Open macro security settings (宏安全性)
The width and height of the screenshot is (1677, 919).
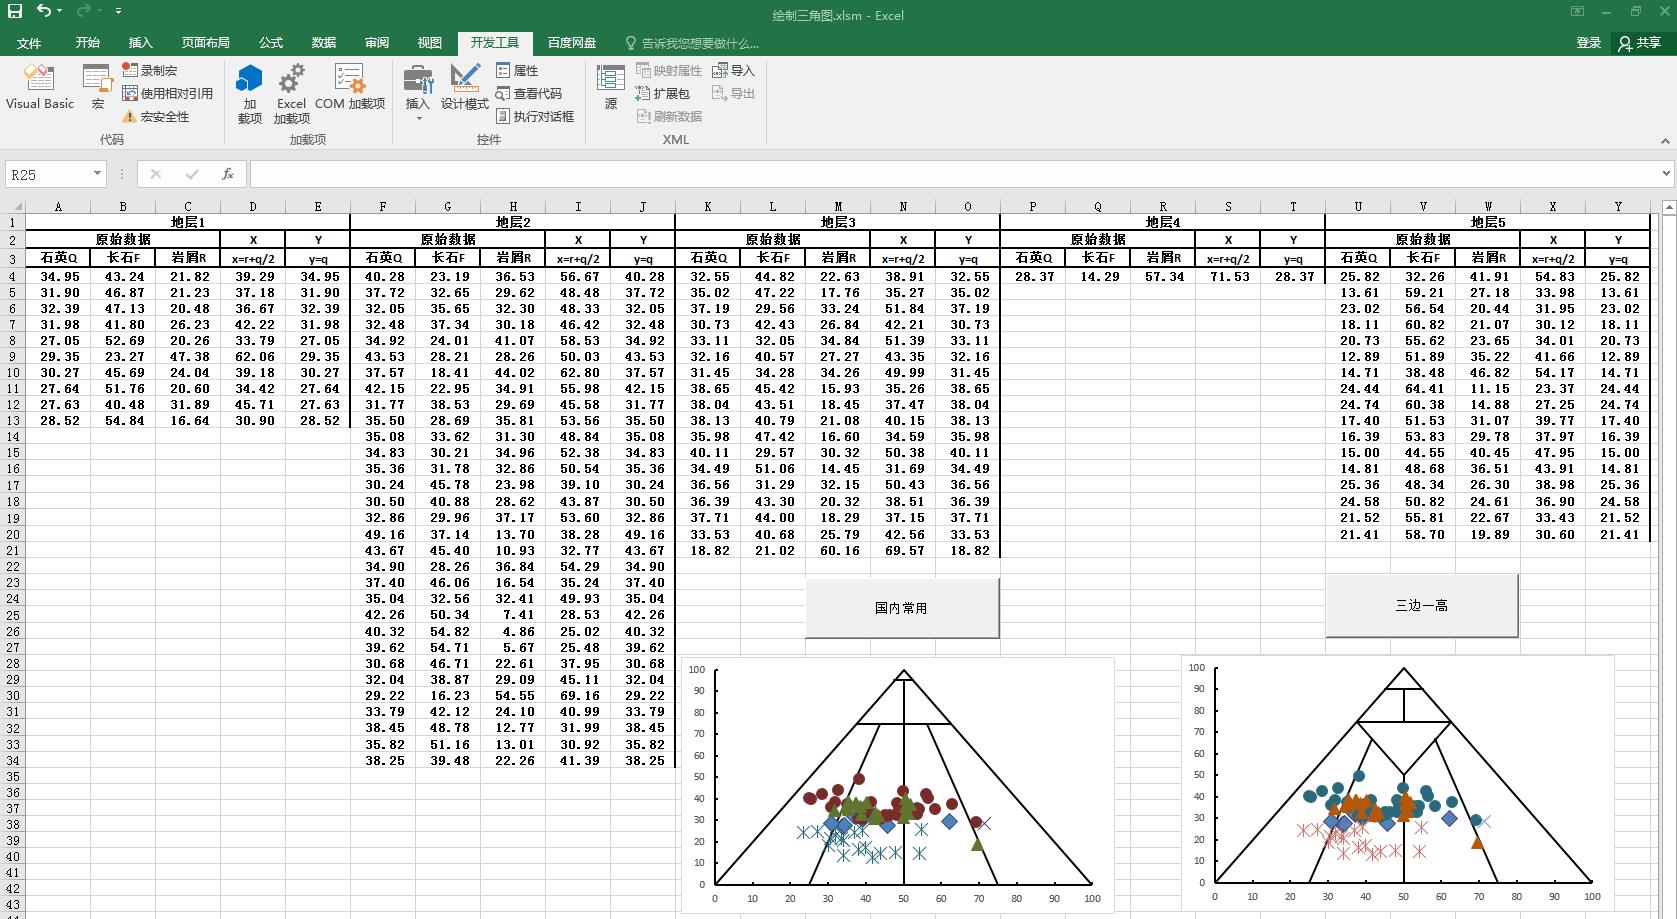click(156, 116)
